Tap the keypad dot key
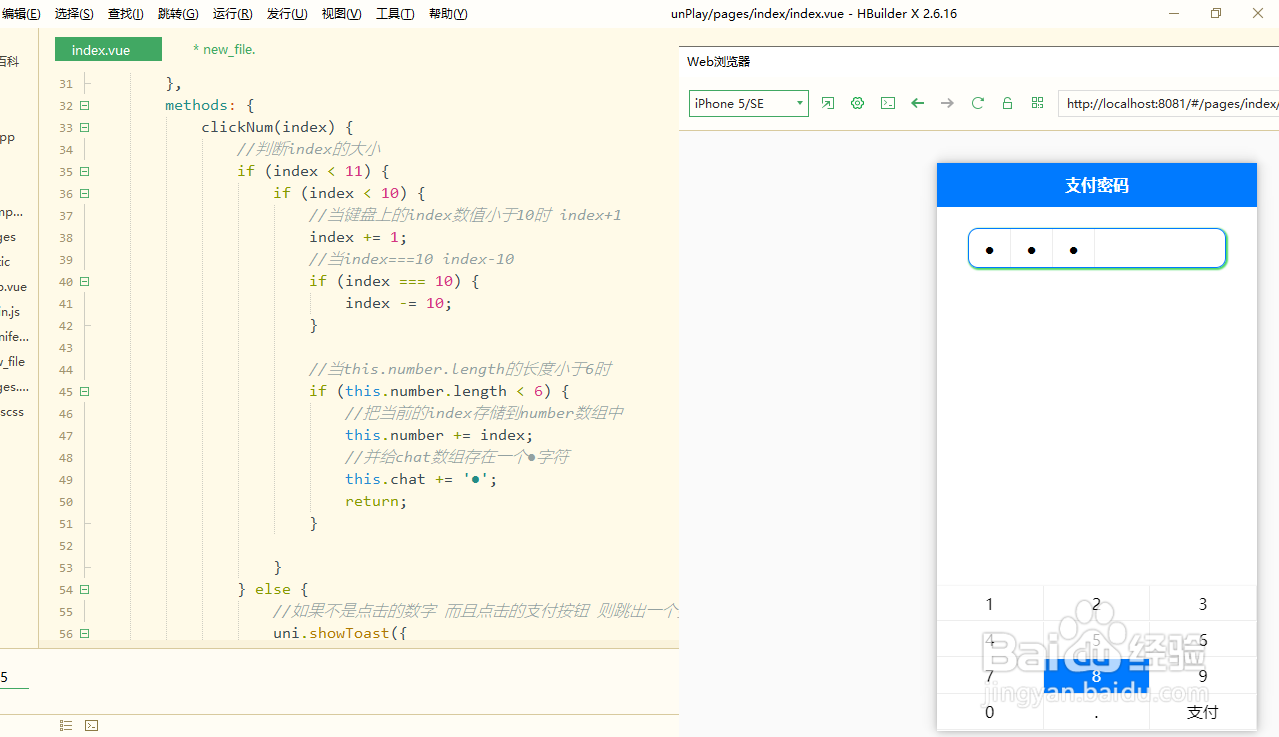The width and height of the screenshot is (1279, 737). 1096,712
